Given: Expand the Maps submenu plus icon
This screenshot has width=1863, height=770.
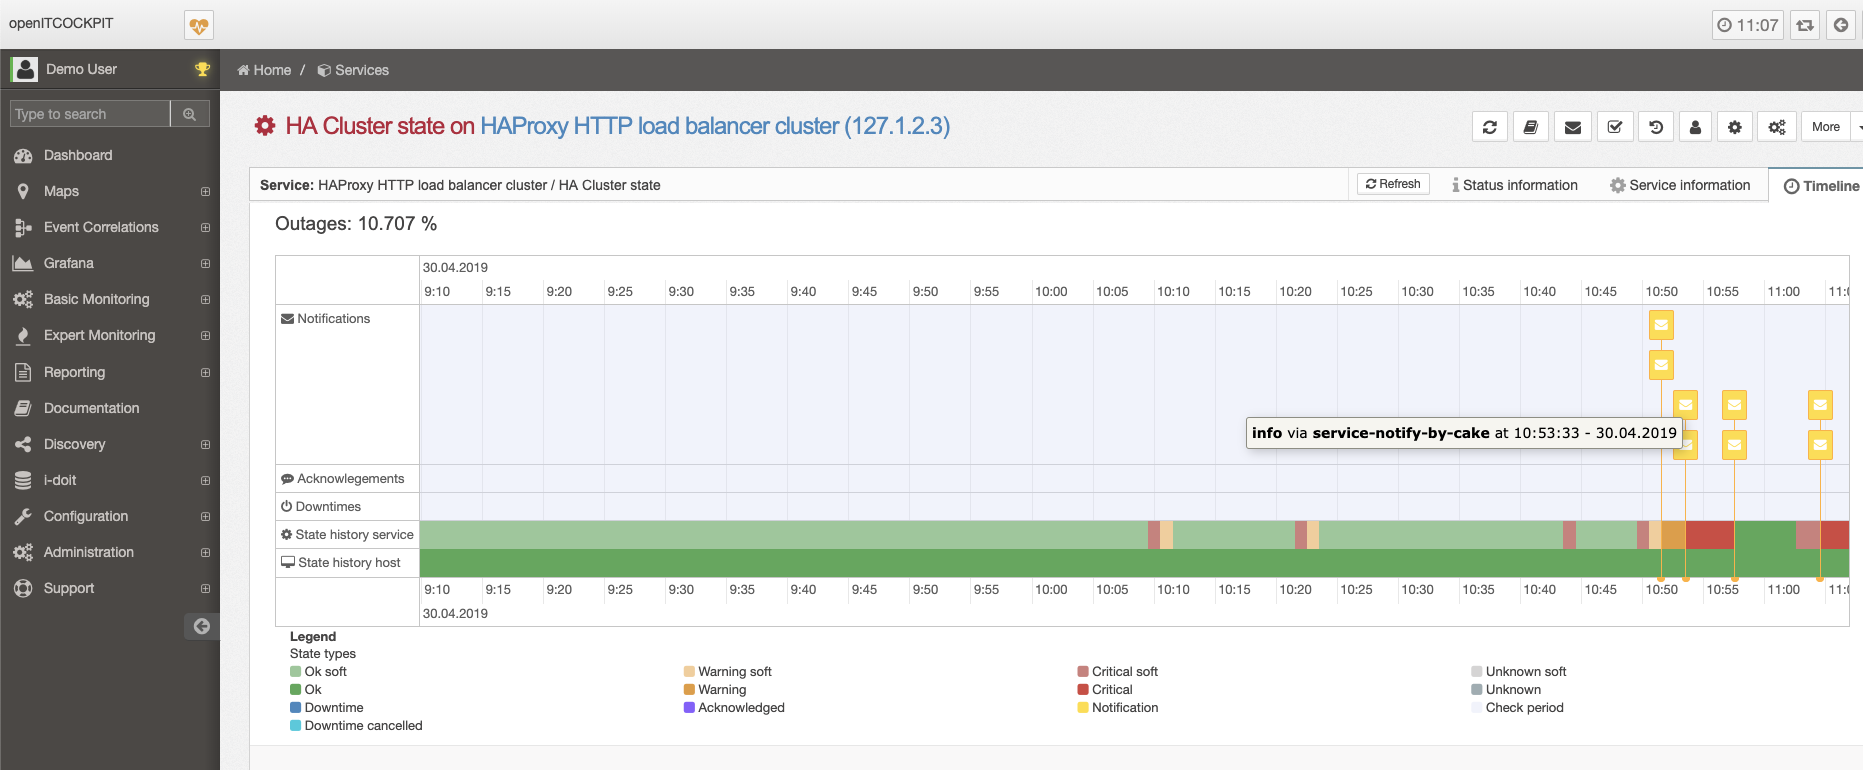Looking at the screenshot, I should [x=205, y=191].
